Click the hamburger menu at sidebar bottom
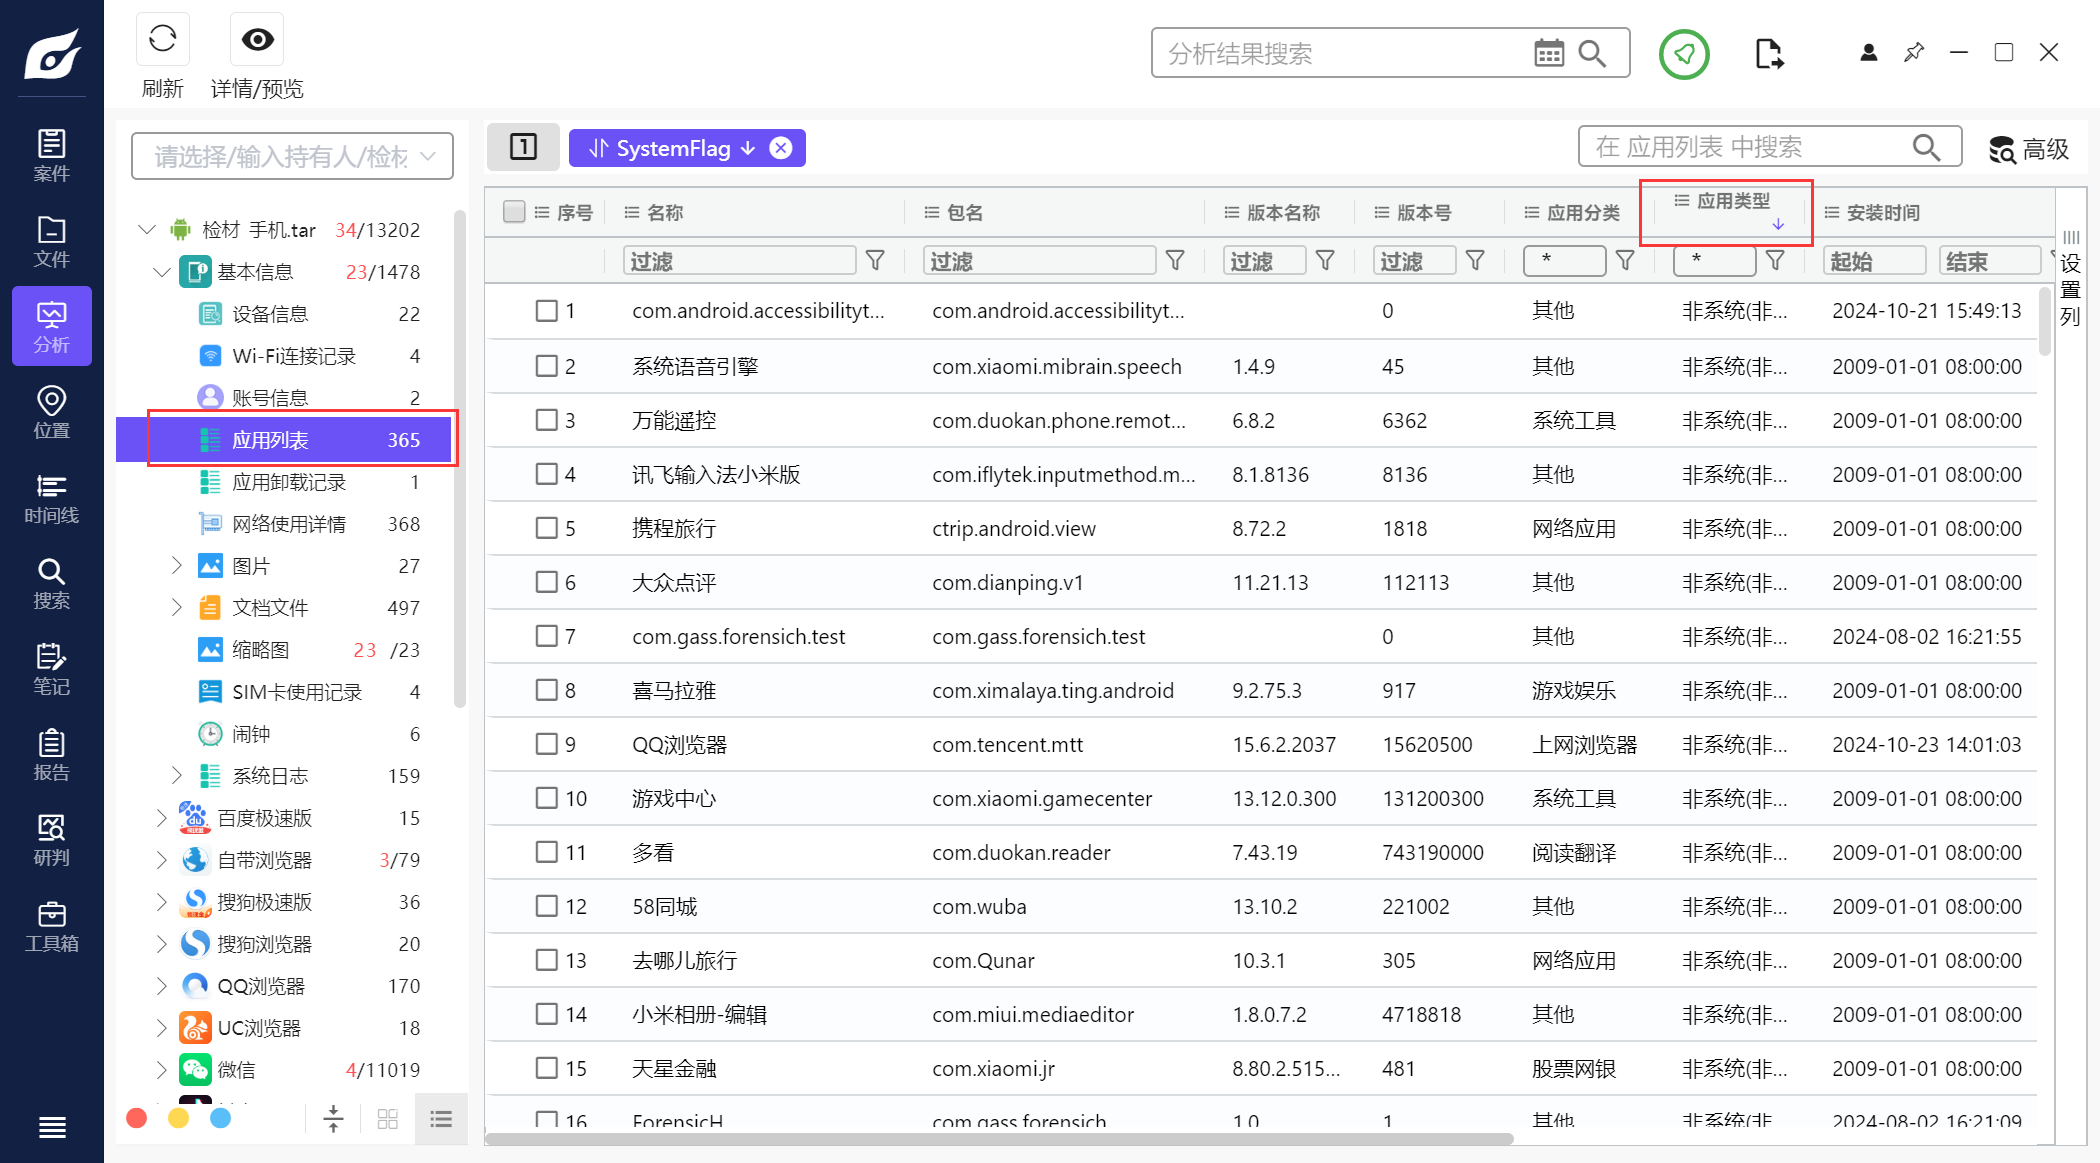This screenshot has height=1163, width=2100. click(52, 1128)
